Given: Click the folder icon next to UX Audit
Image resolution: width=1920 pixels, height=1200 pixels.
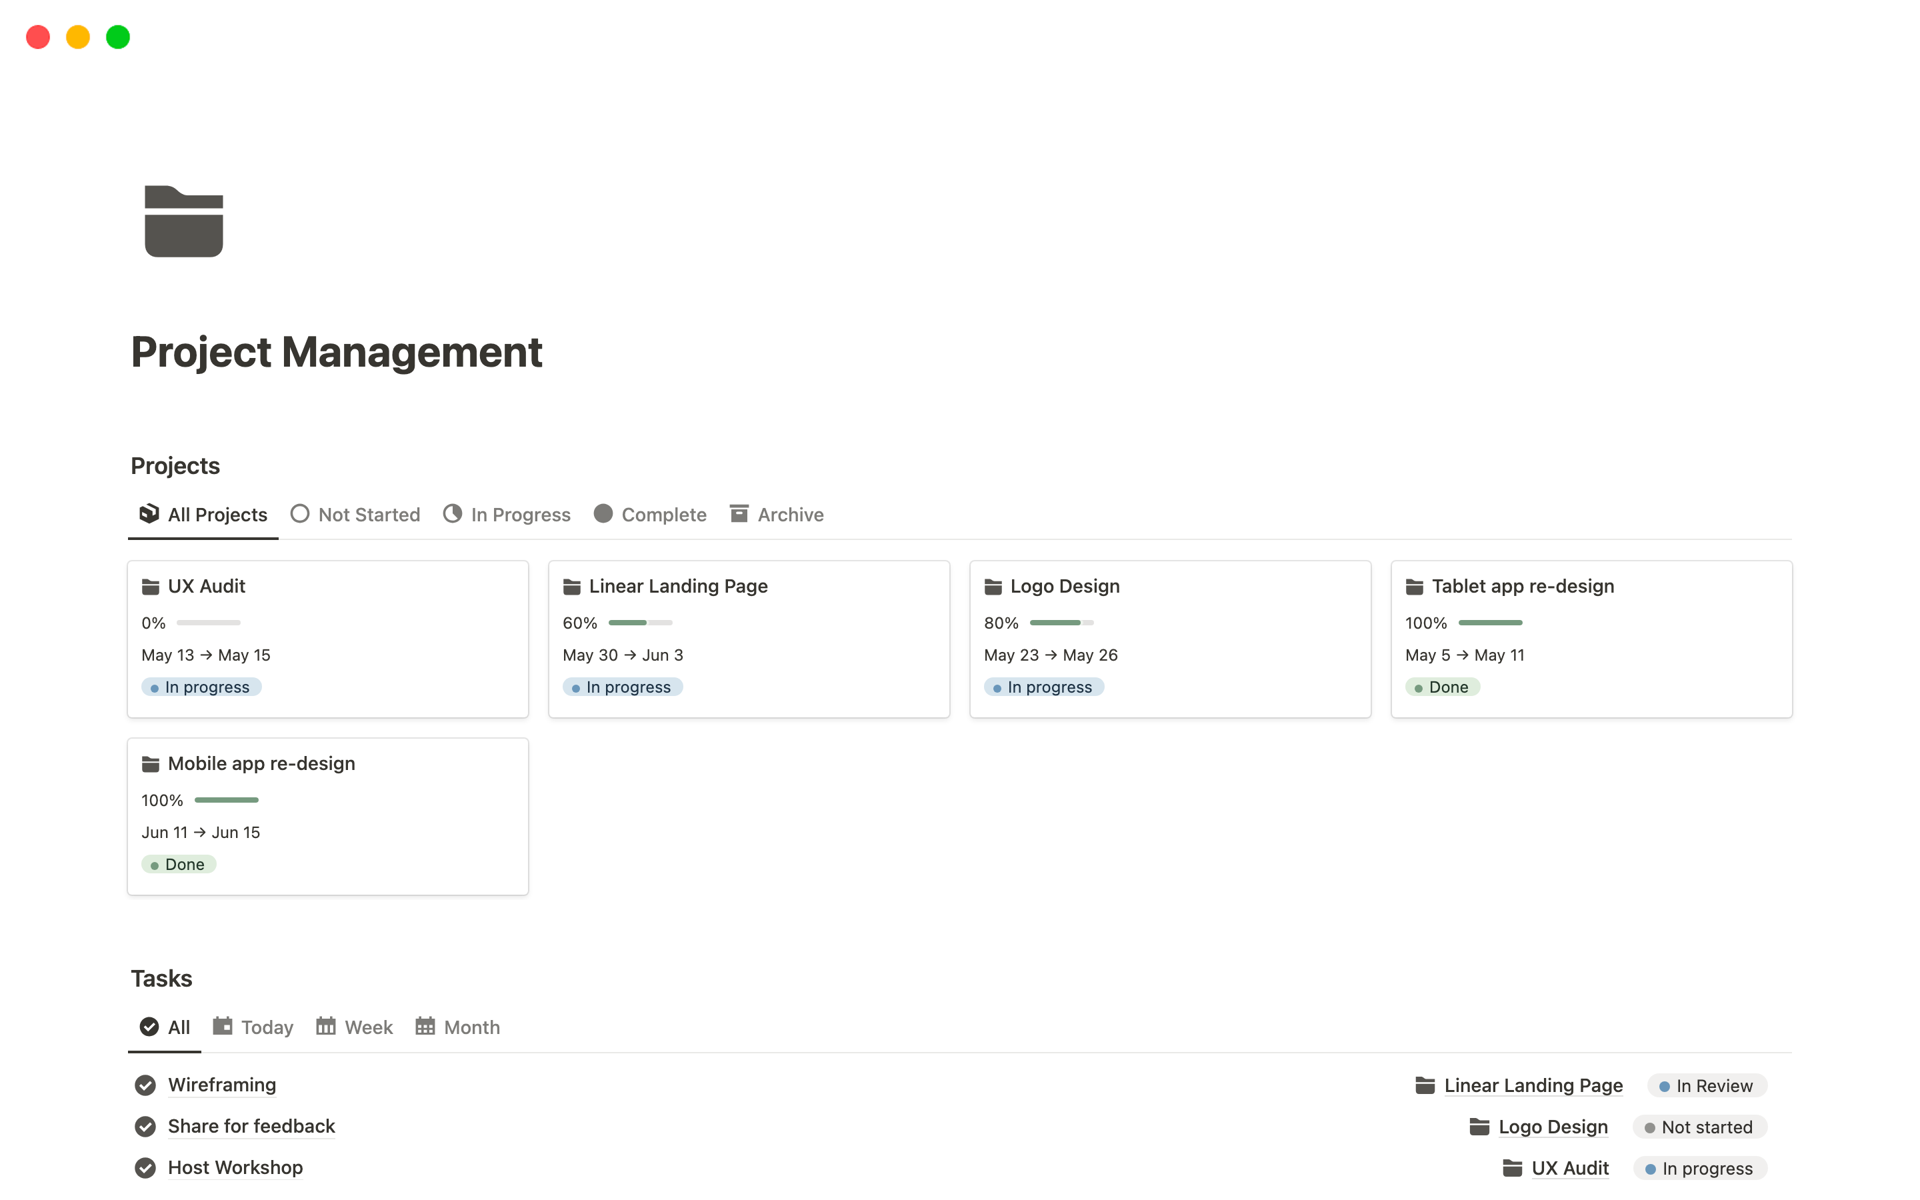Looking at the screenshot, I should [151, 586].
